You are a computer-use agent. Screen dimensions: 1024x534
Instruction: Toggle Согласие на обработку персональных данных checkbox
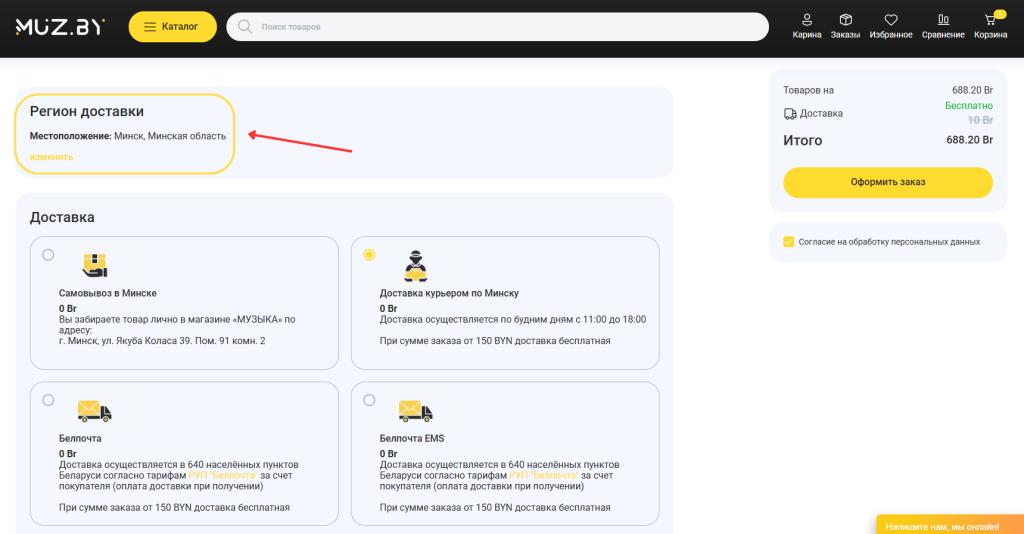pyautogui.click(x=788, y=242)
